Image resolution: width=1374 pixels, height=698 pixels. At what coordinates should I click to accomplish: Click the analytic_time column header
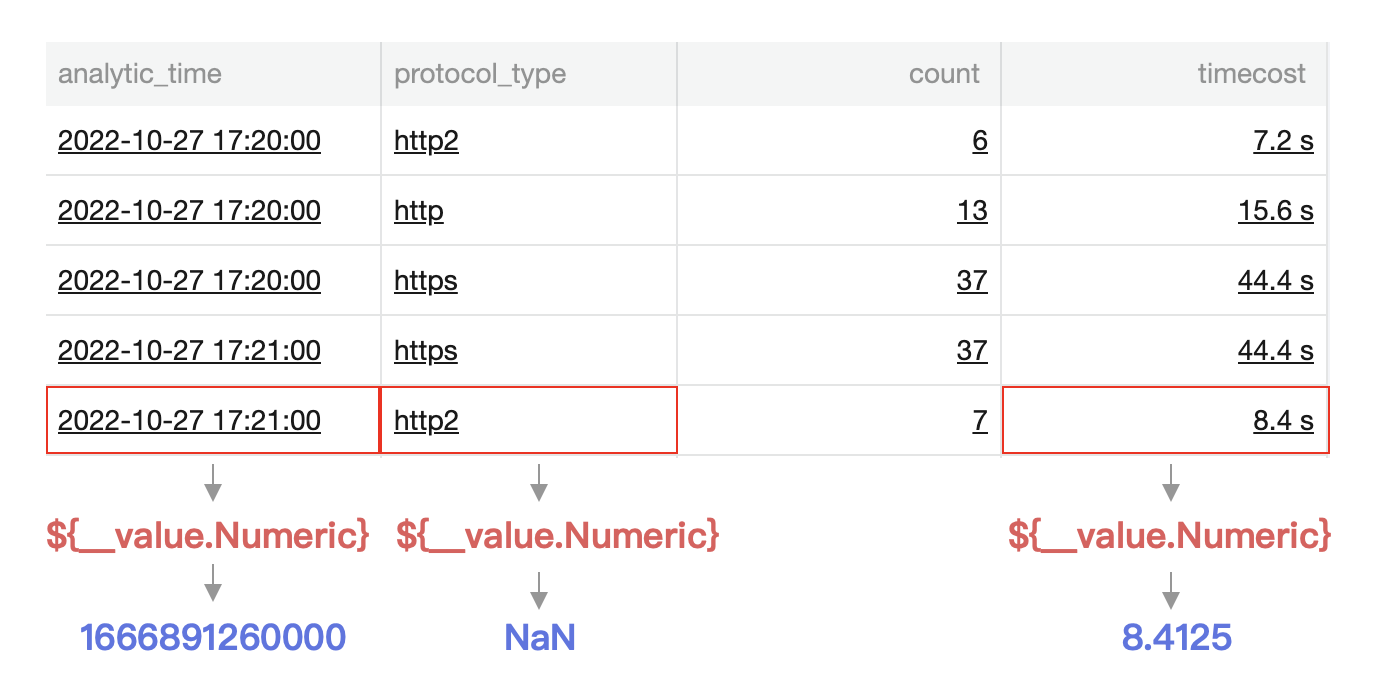click(x=140, y=74)
